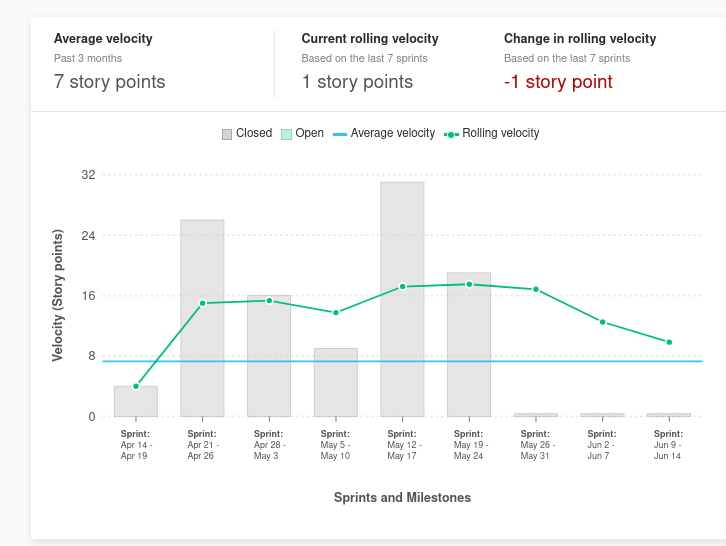Hide the Average velocity legend entry
This screenshot has width=726, height=546.
(392, 133)
